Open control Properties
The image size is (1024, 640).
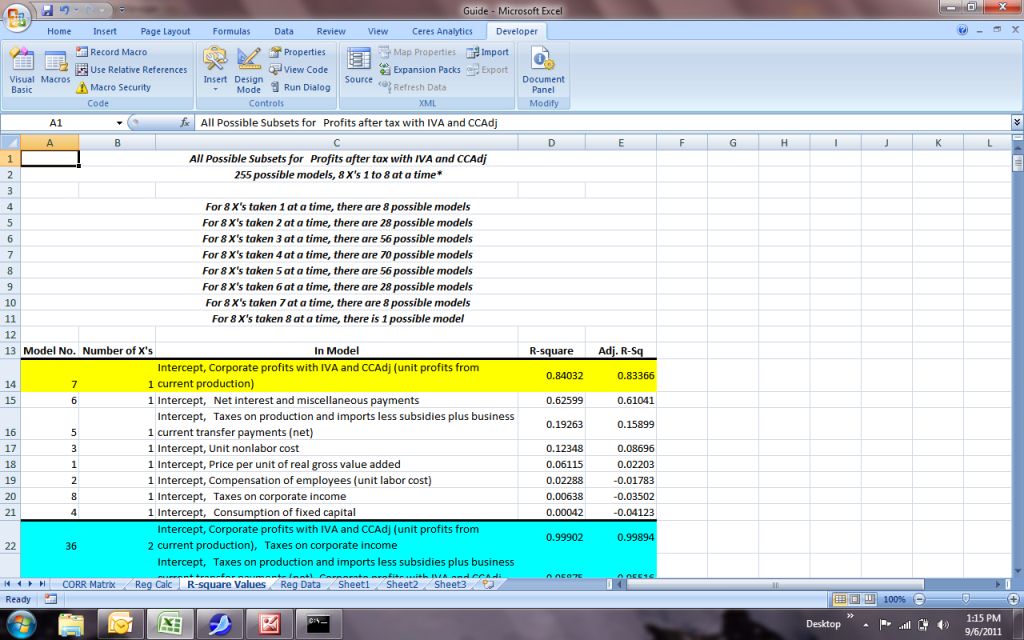297,52
